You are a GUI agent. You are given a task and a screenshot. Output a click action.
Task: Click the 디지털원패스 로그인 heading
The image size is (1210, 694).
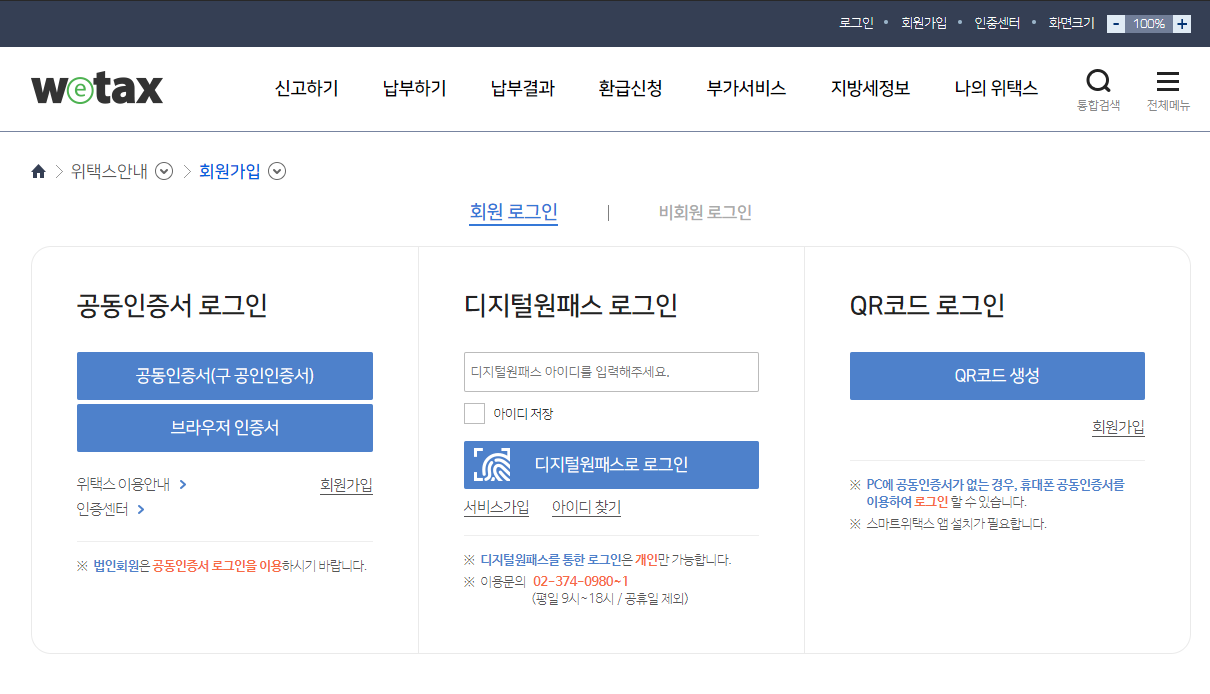[x=571, y=305]
